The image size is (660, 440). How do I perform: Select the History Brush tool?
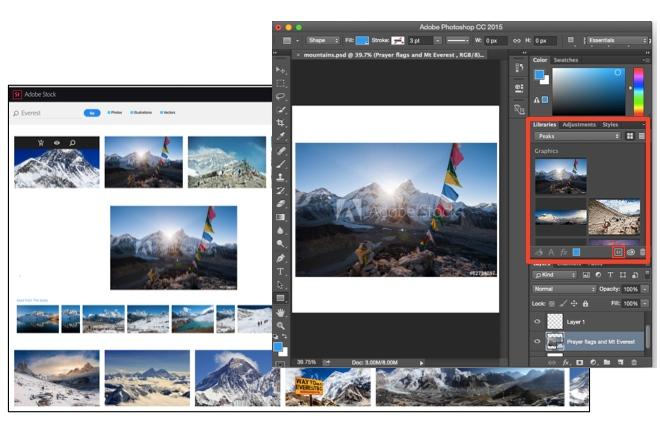(x=280, y=190)
